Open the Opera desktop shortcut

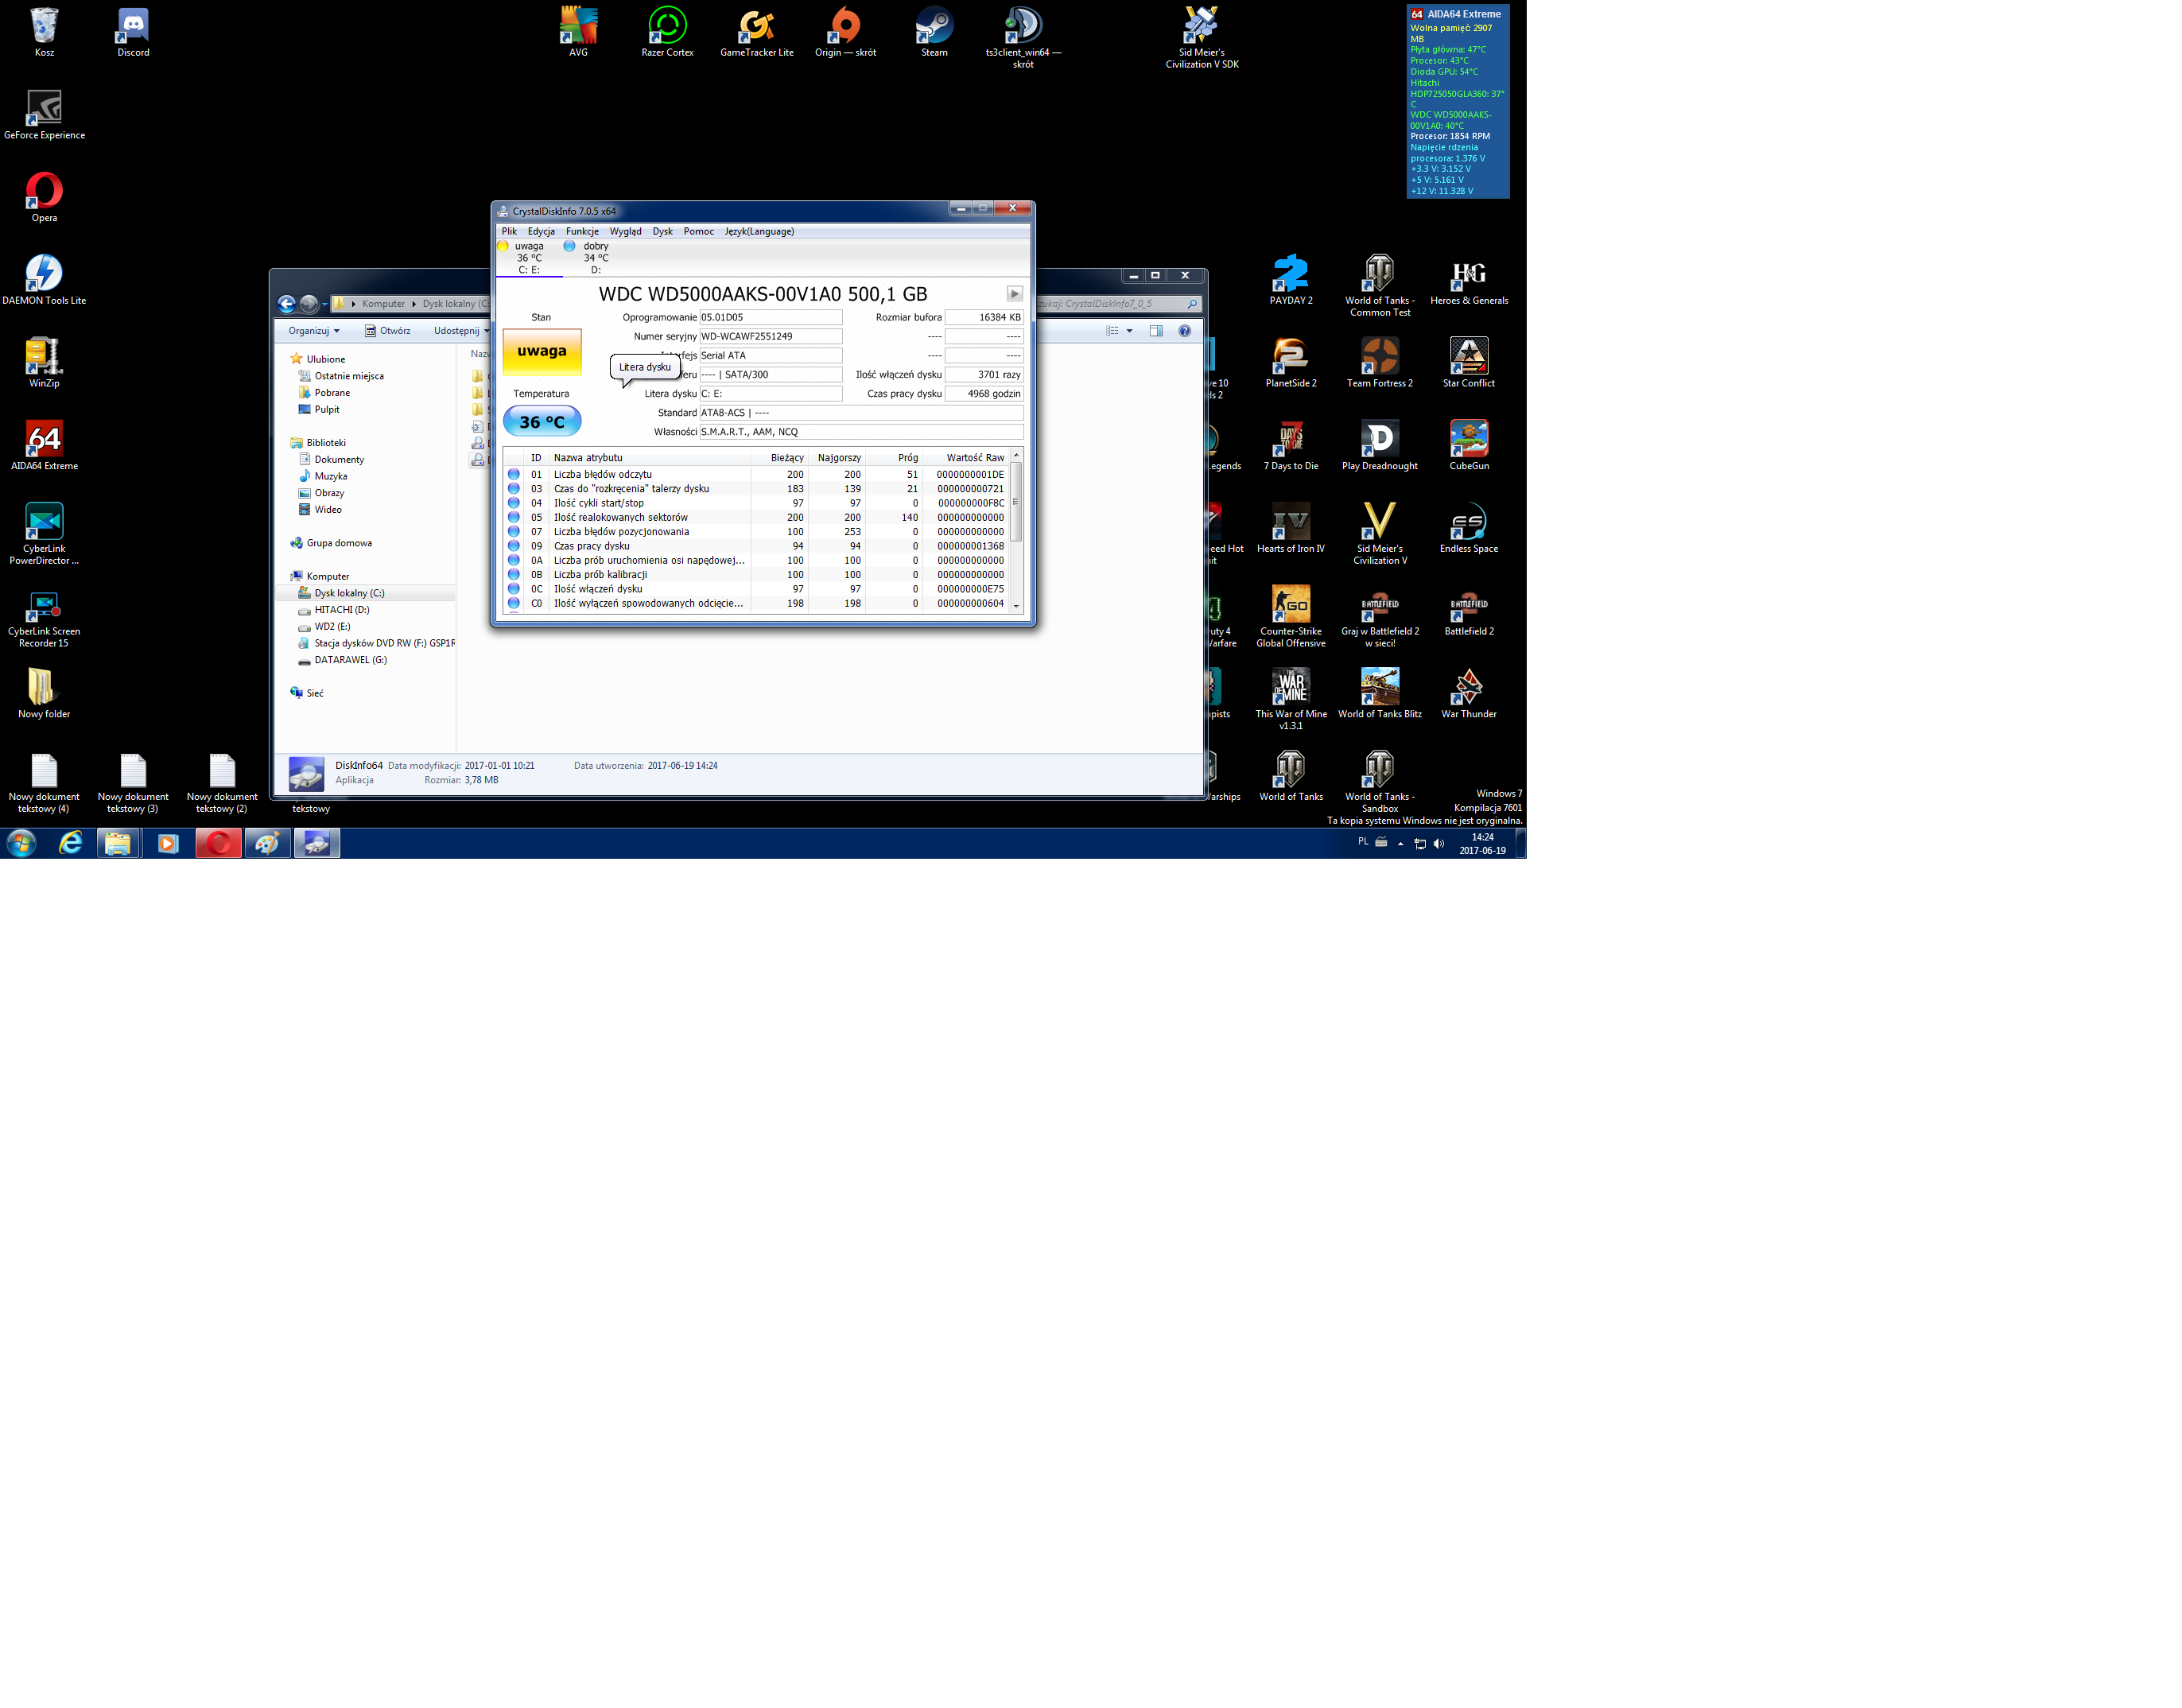click(44, 197)
